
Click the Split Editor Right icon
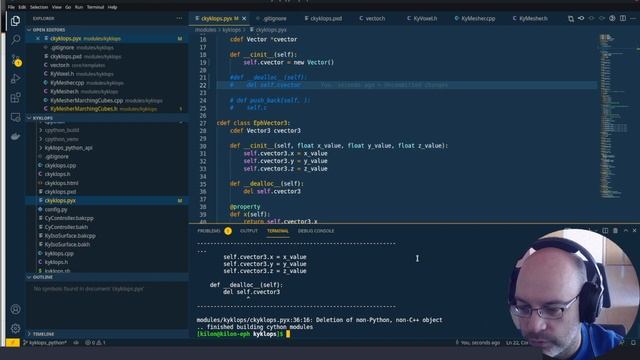(x=623, y=18)
